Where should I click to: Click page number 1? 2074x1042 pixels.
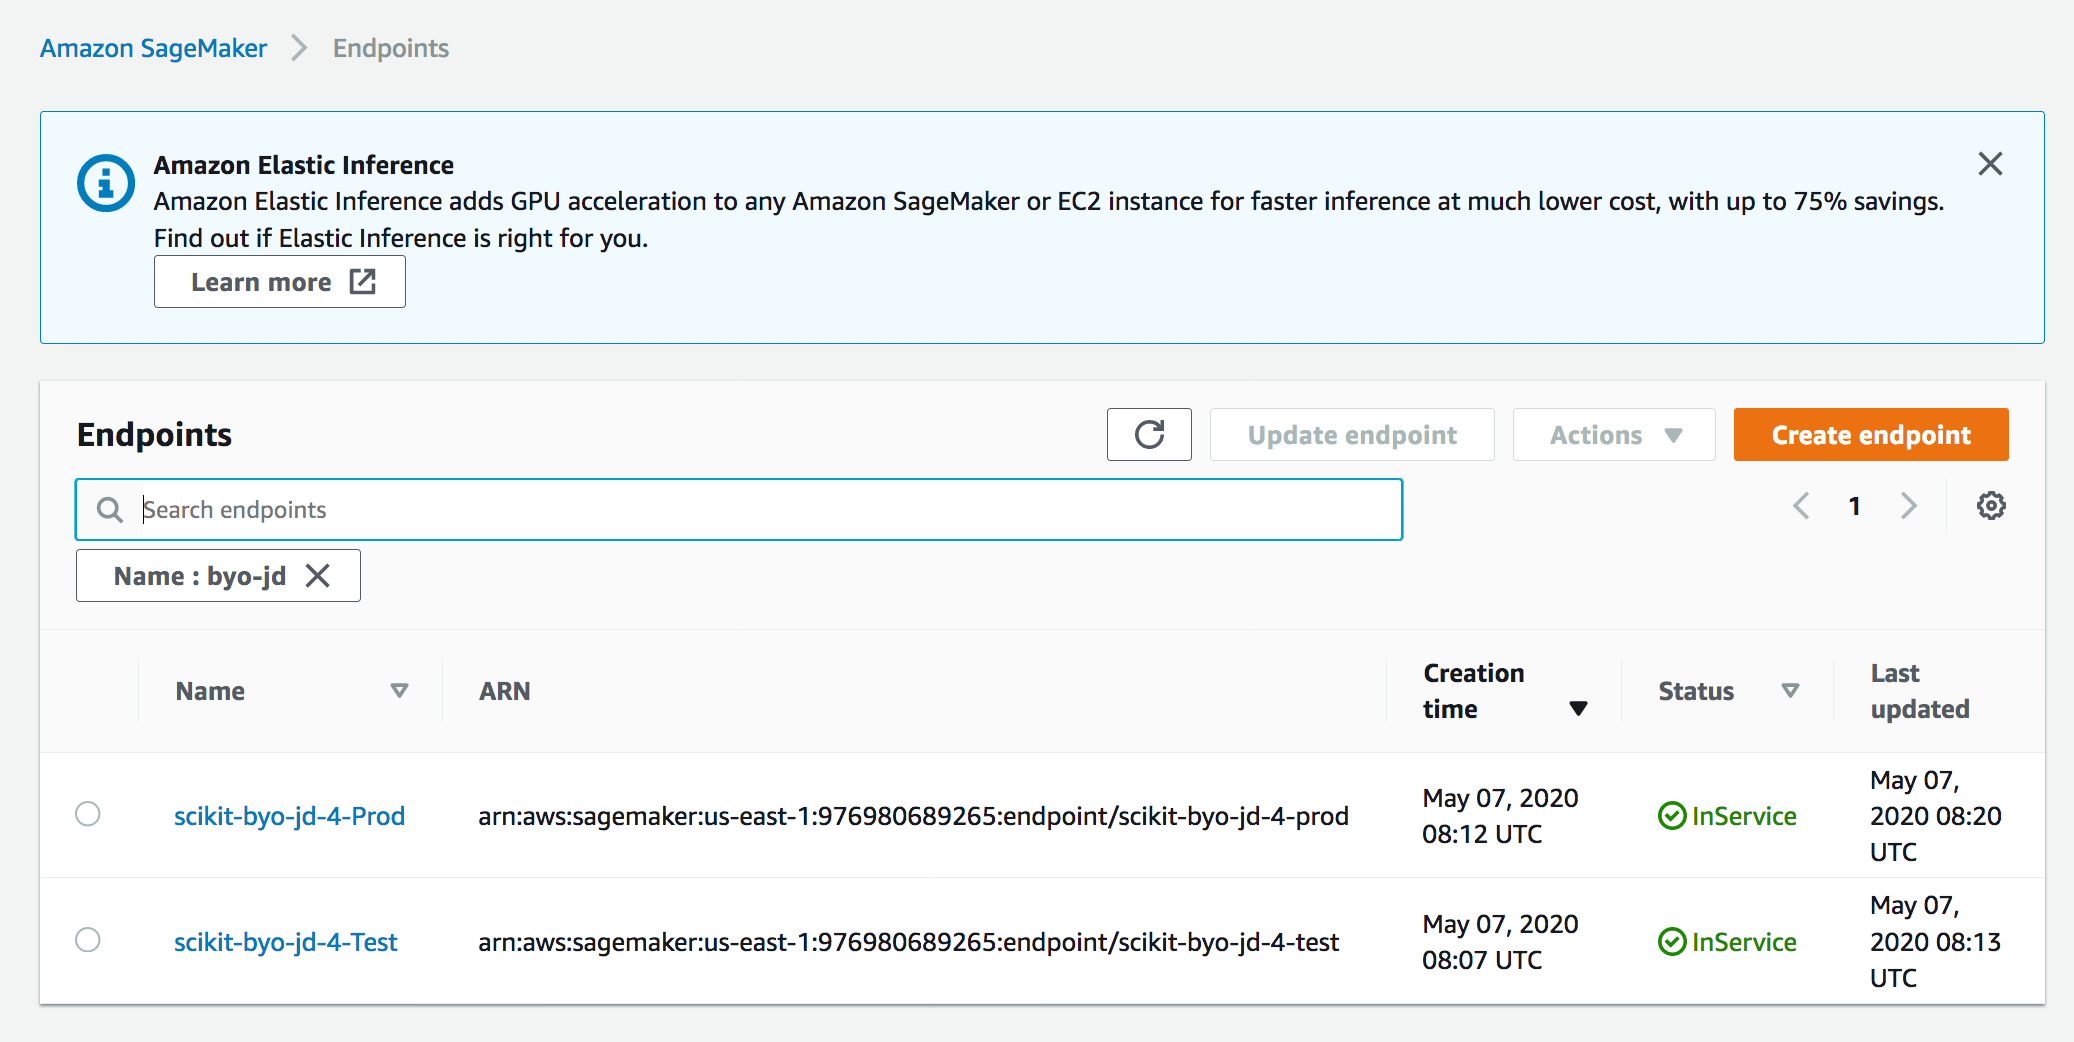pos(1855,506)
